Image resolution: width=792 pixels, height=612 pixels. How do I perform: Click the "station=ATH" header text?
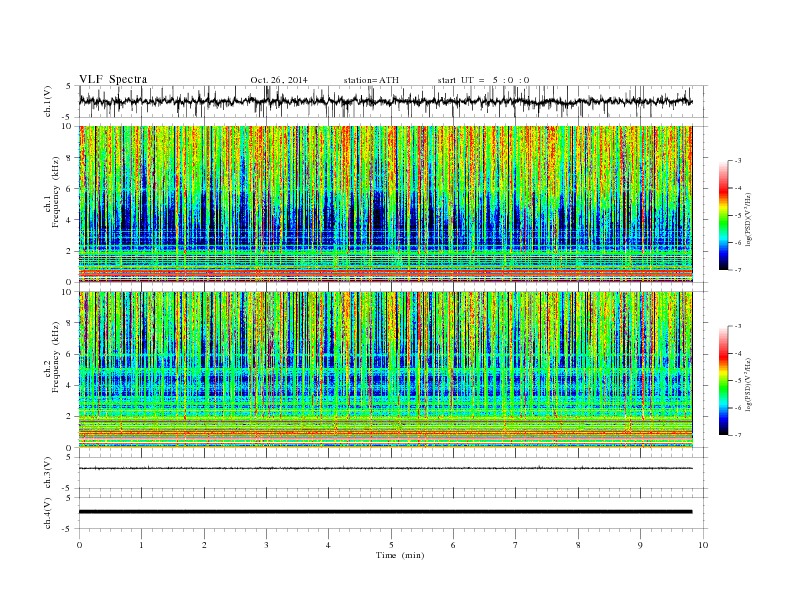pyautogui.click(x=371, y=80)
